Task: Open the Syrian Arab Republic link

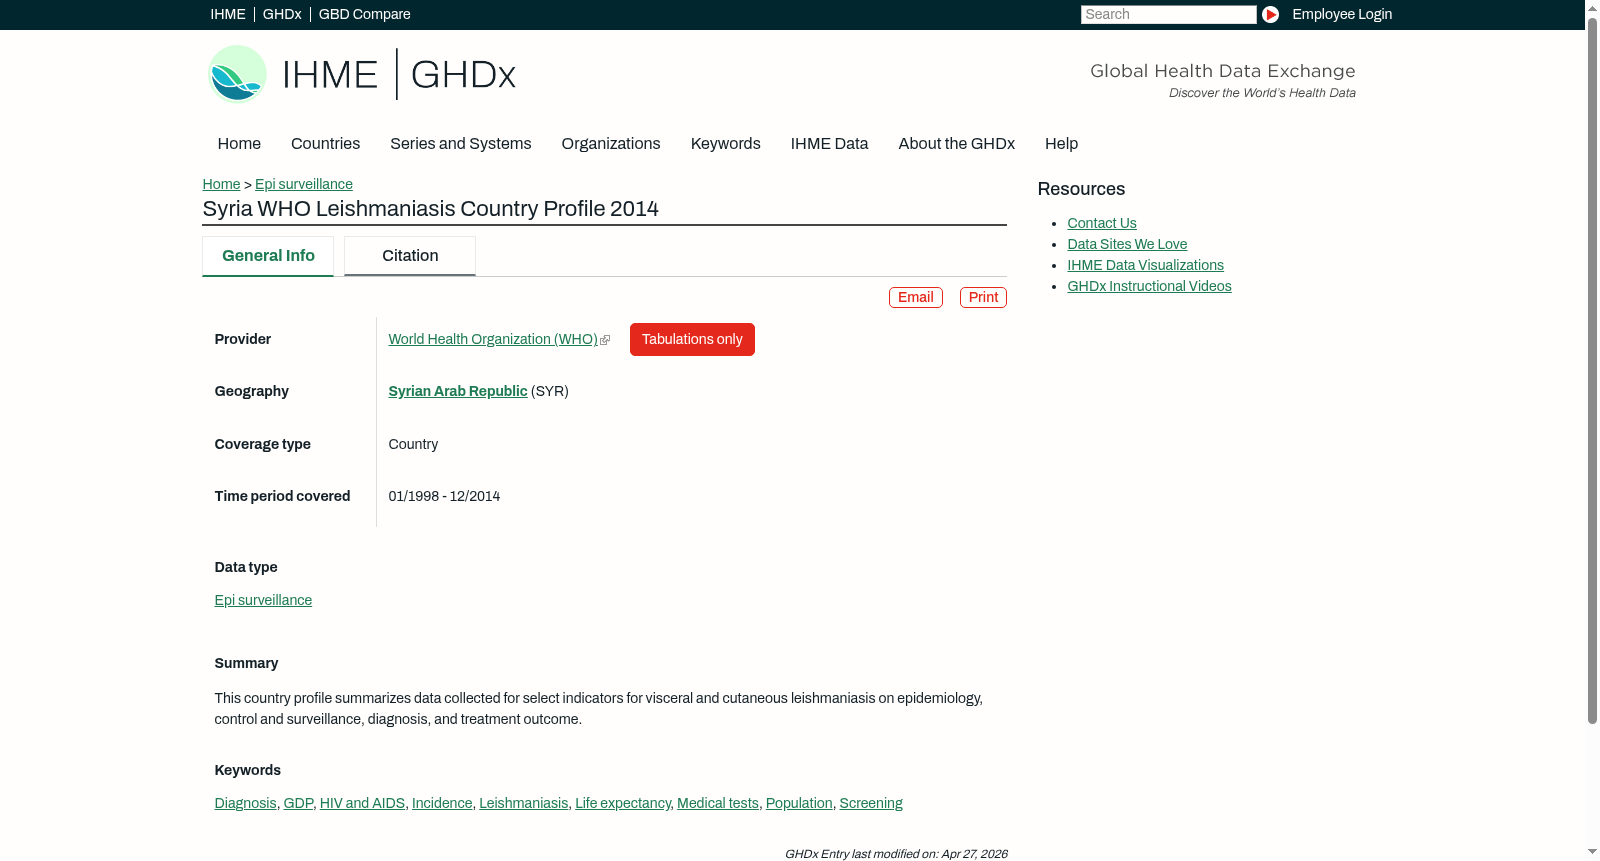Action: click(x=458, y=391)
